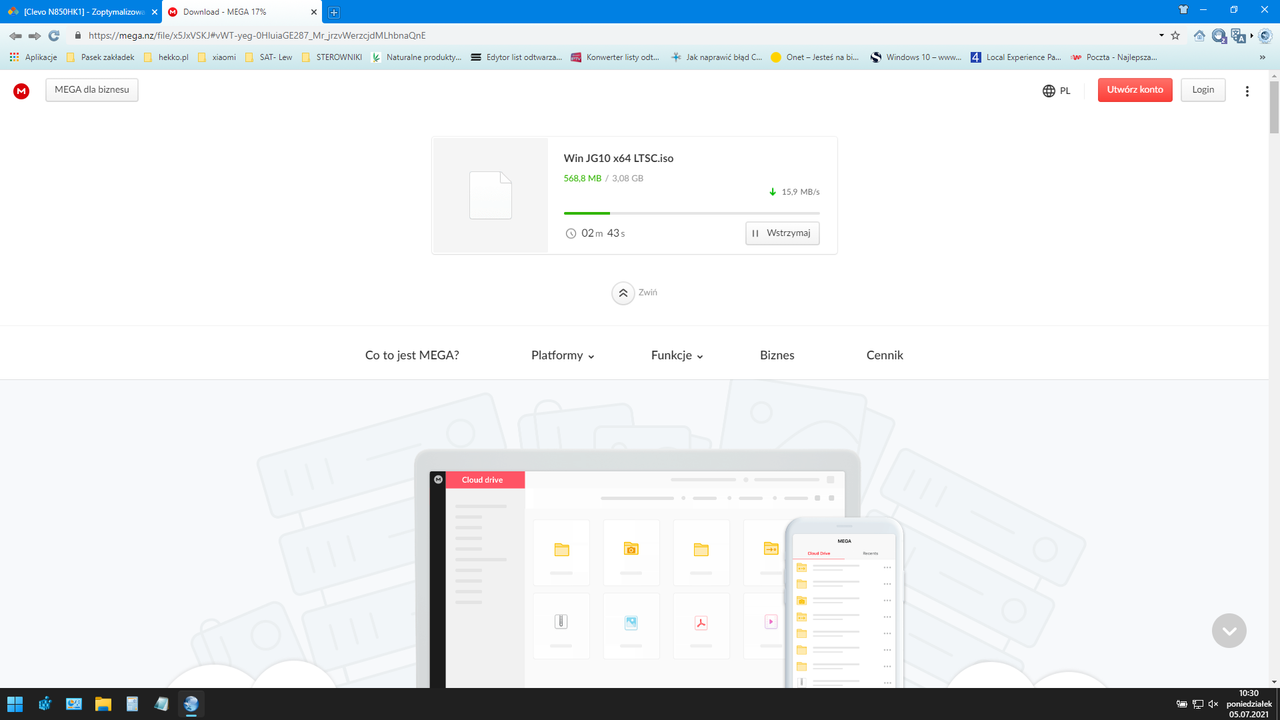Close the Download - MEGA tab
This screenshot has width=1280, height=720.
point(315,12)
